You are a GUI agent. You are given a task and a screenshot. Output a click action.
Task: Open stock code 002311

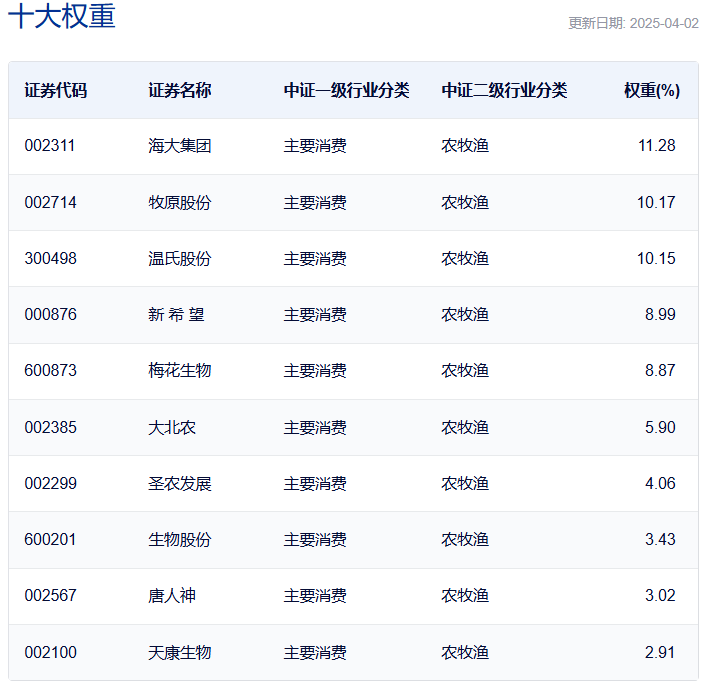(x=50, y=146)
